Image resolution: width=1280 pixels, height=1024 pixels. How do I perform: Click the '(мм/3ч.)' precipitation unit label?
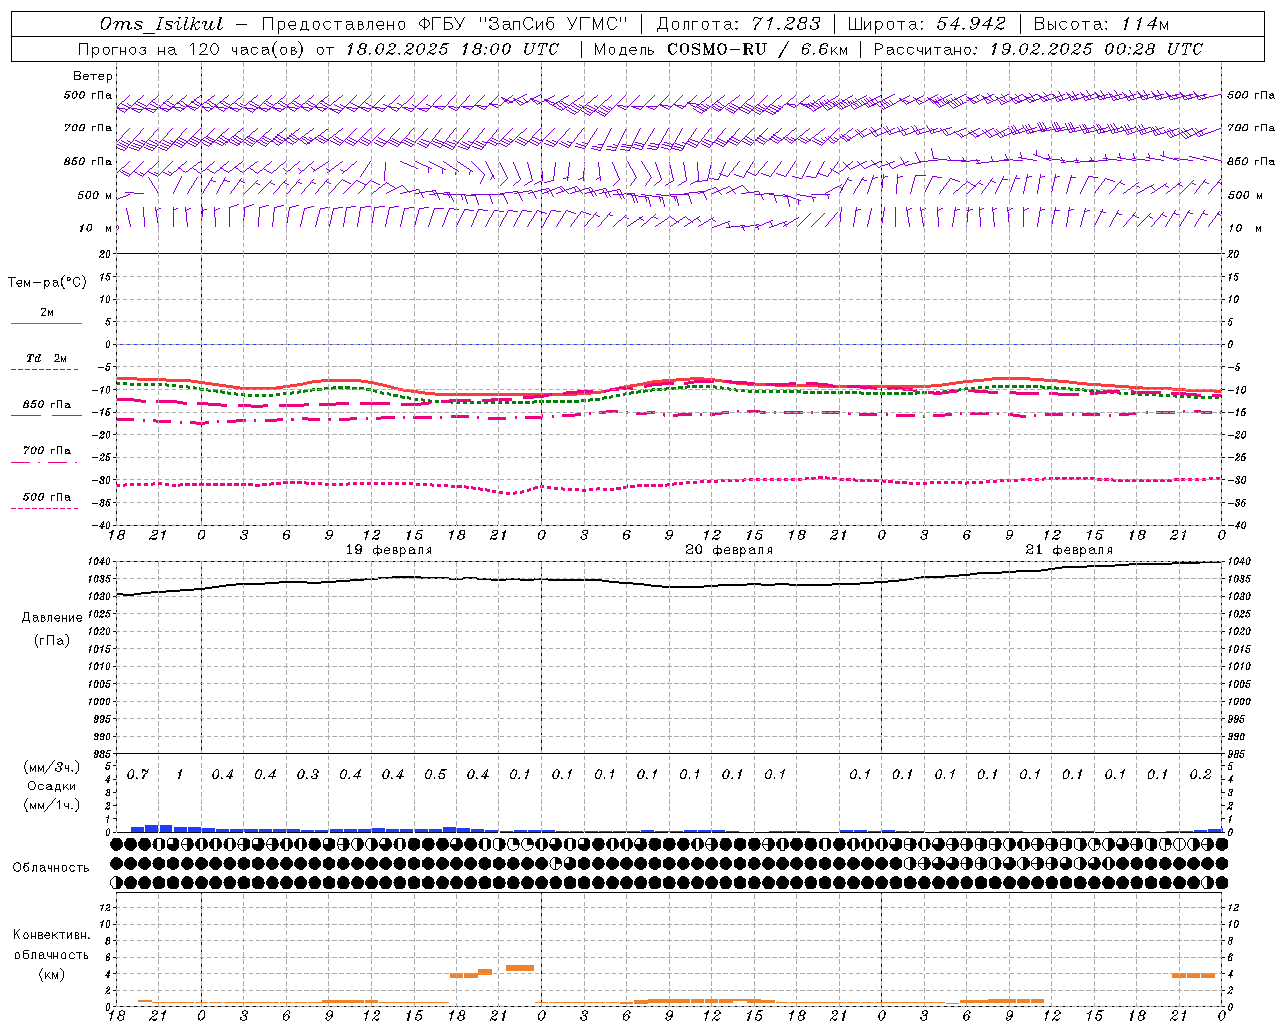coord(51,767)
